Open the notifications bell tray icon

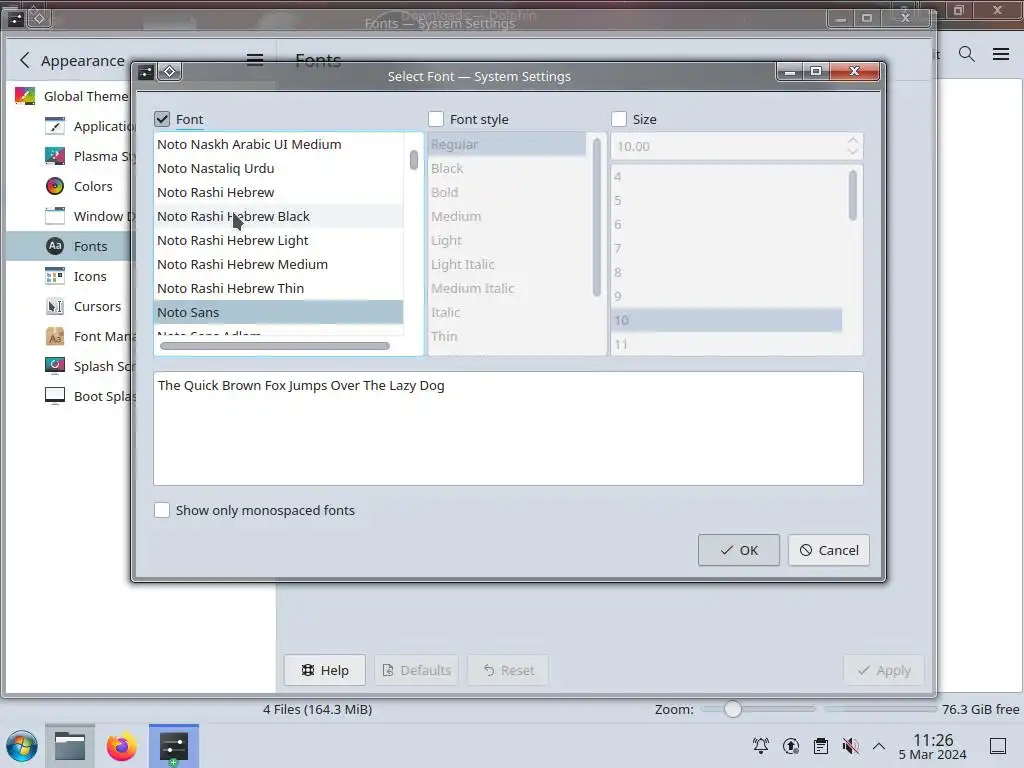tap(761, 745)
